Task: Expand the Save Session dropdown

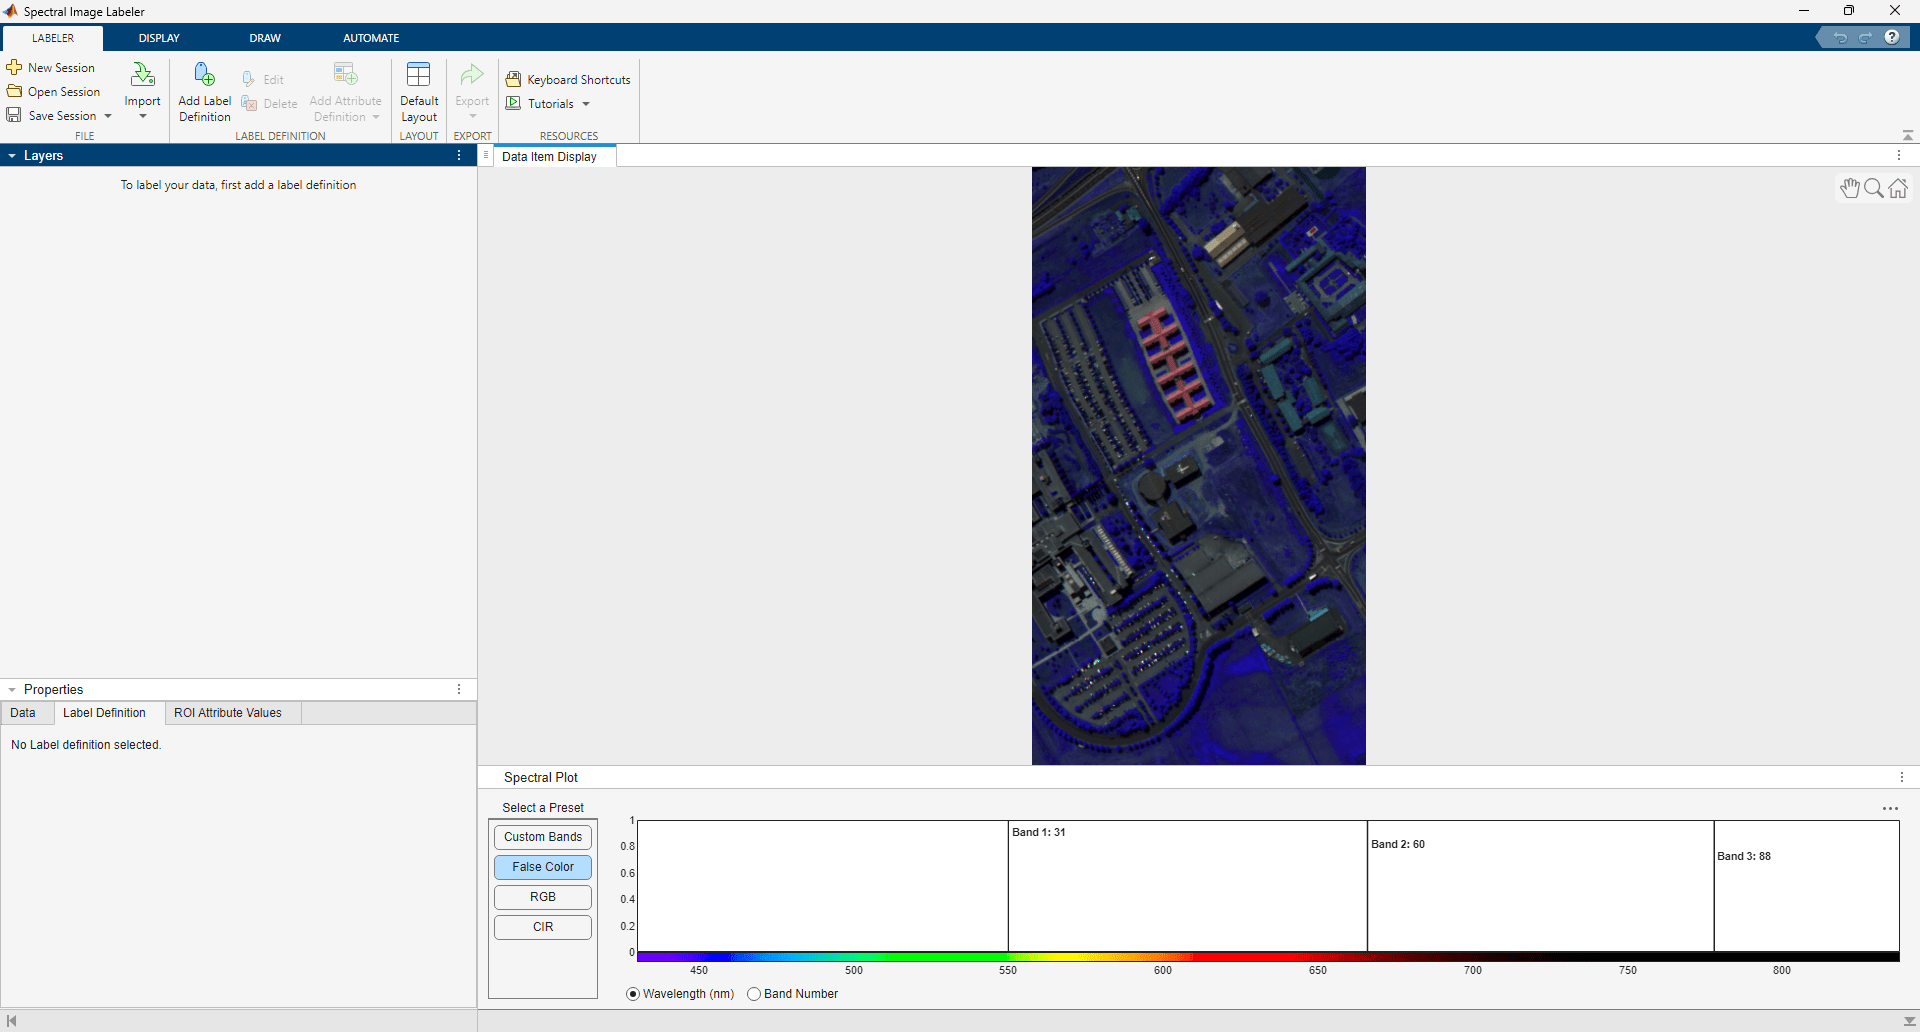Action: [x=107, y=115]
